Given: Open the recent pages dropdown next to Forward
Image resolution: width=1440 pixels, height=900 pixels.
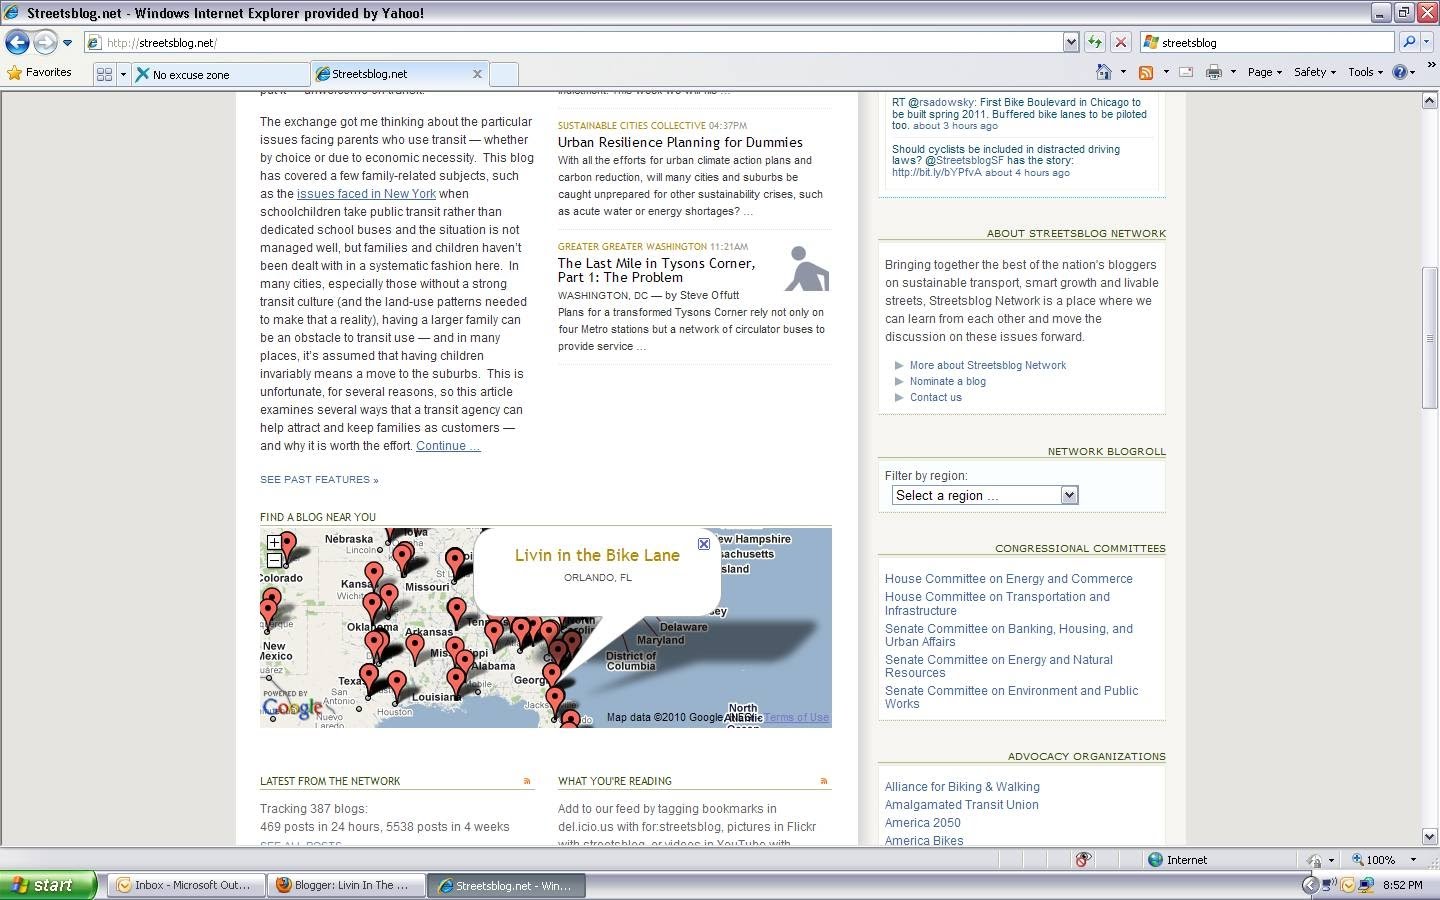Looking at the screenshot, I should [x=67, y=43].
